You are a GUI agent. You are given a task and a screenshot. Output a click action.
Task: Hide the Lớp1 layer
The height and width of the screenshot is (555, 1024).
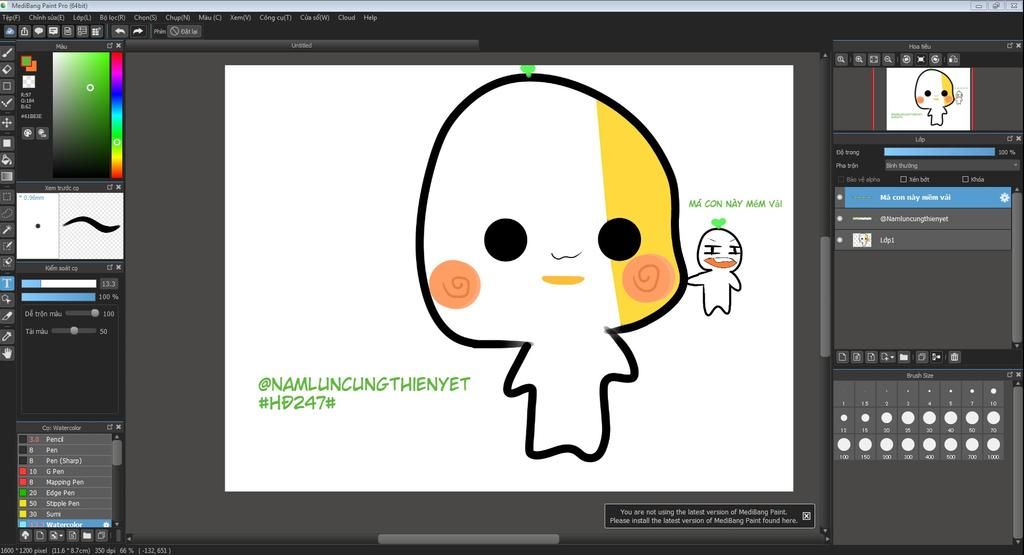[x=840, y=240]
